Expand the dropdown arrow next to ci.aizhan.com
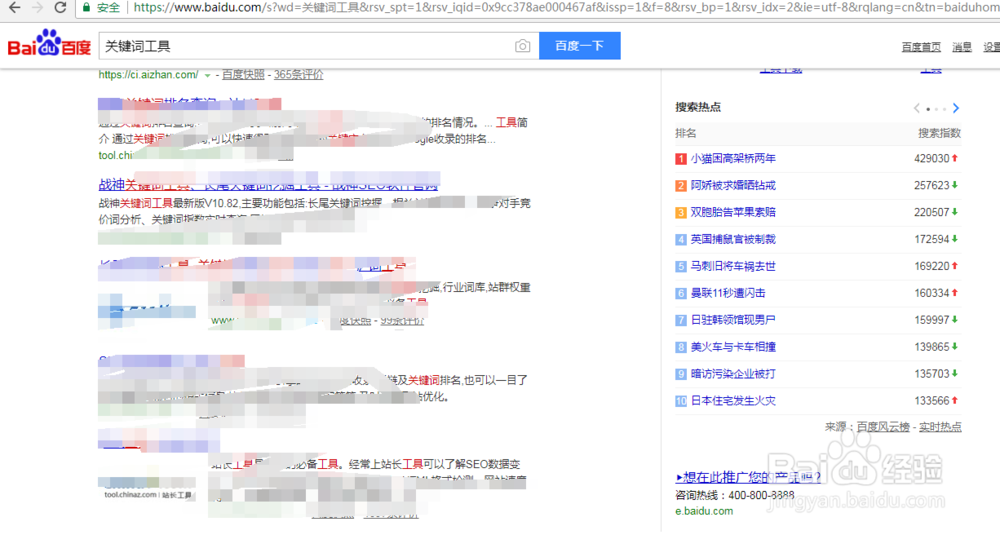The height and width of the screenshot is (535, 1000). [x=207, y=75]
